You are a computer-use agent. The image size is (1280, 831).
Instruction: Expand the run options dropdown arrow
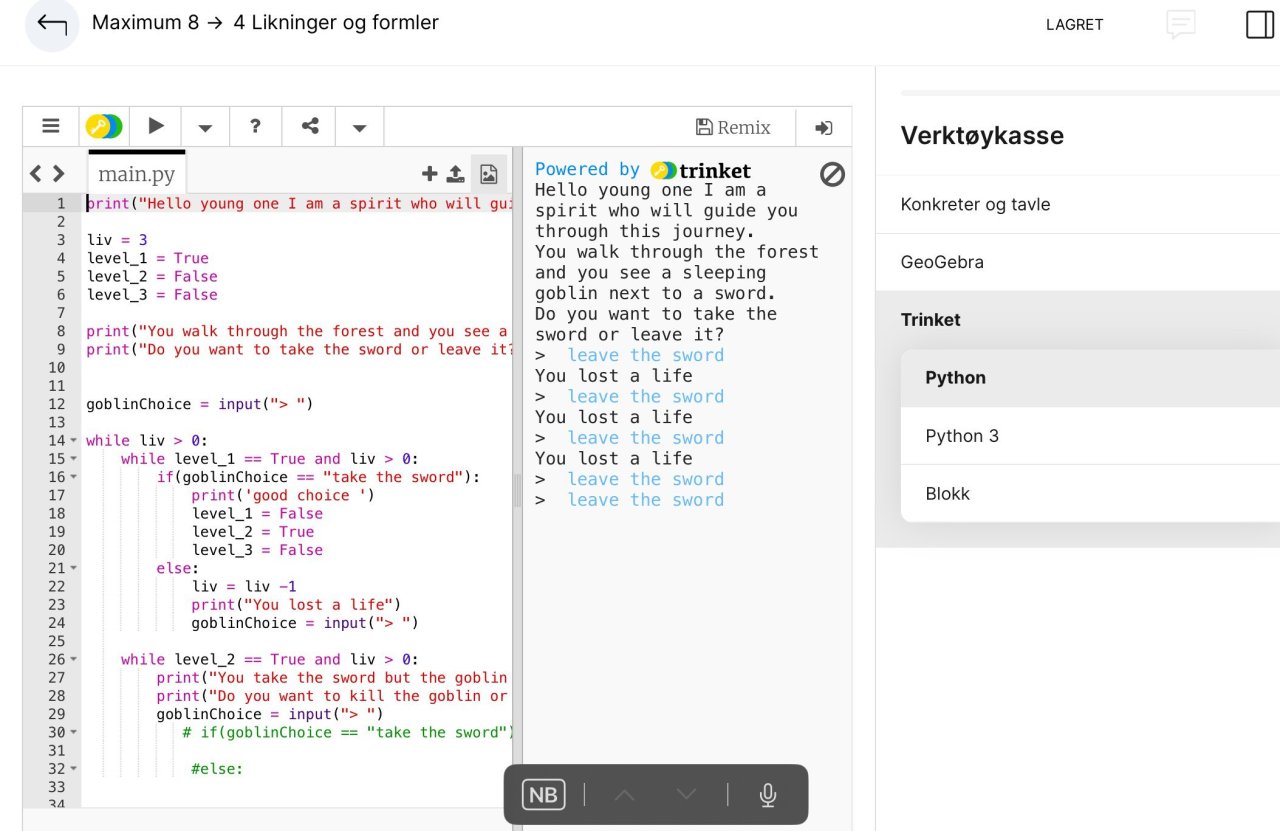[205, 127]
